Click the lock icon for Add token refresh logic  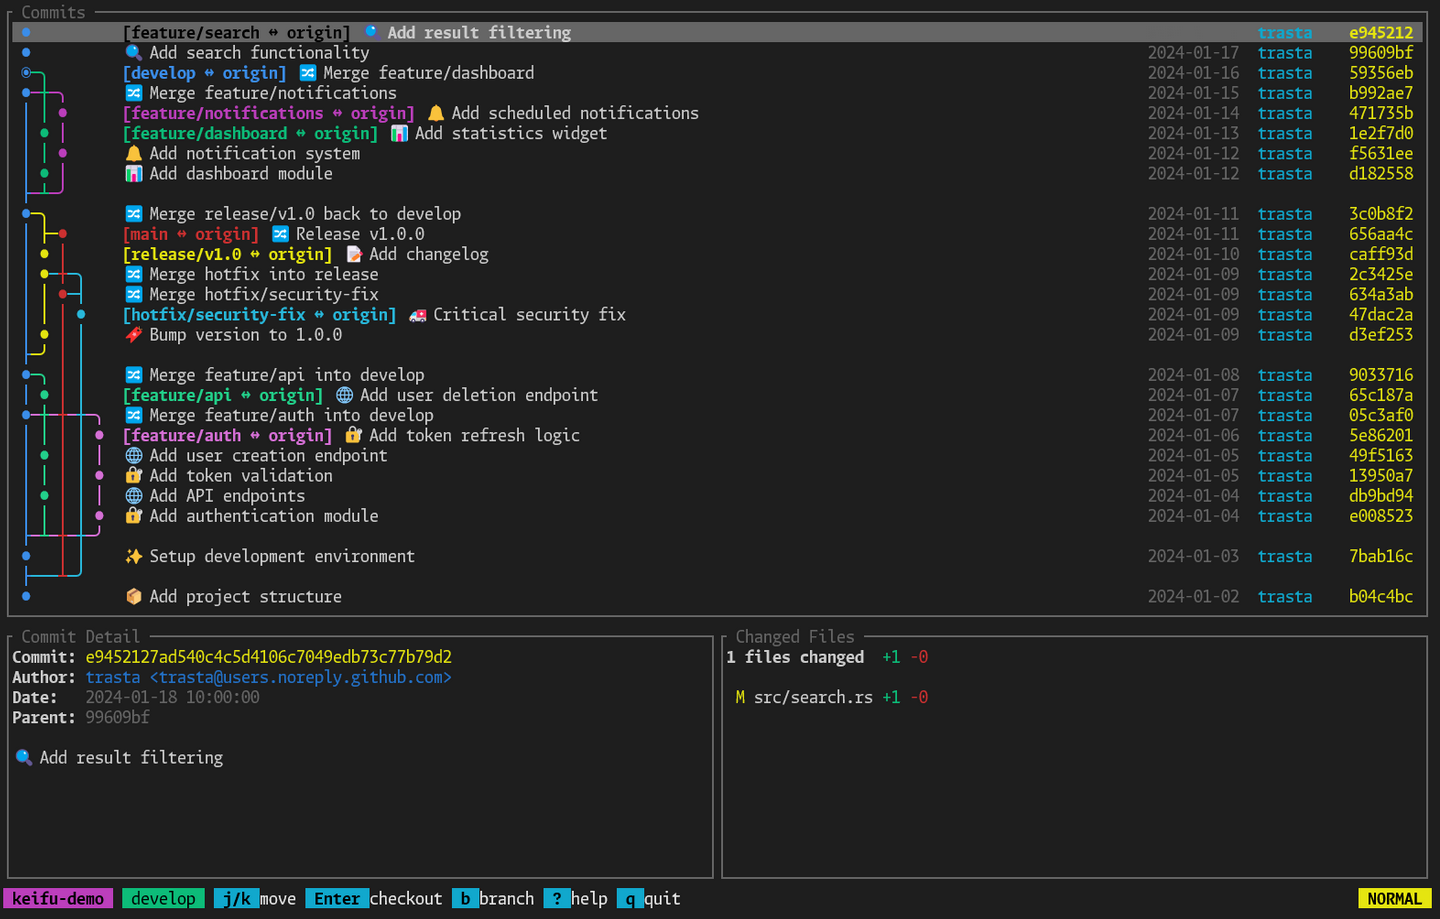coord(353,435)
